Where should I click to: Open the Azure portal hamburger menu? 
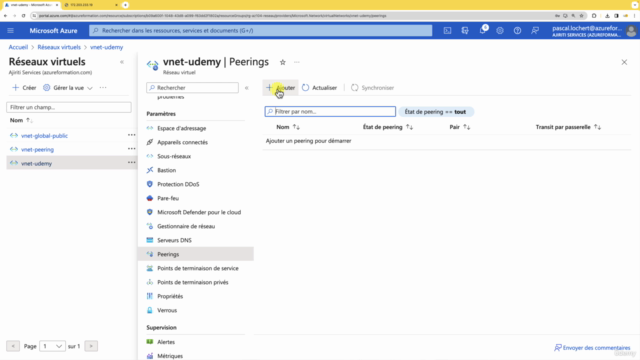[x=11, y=31]
